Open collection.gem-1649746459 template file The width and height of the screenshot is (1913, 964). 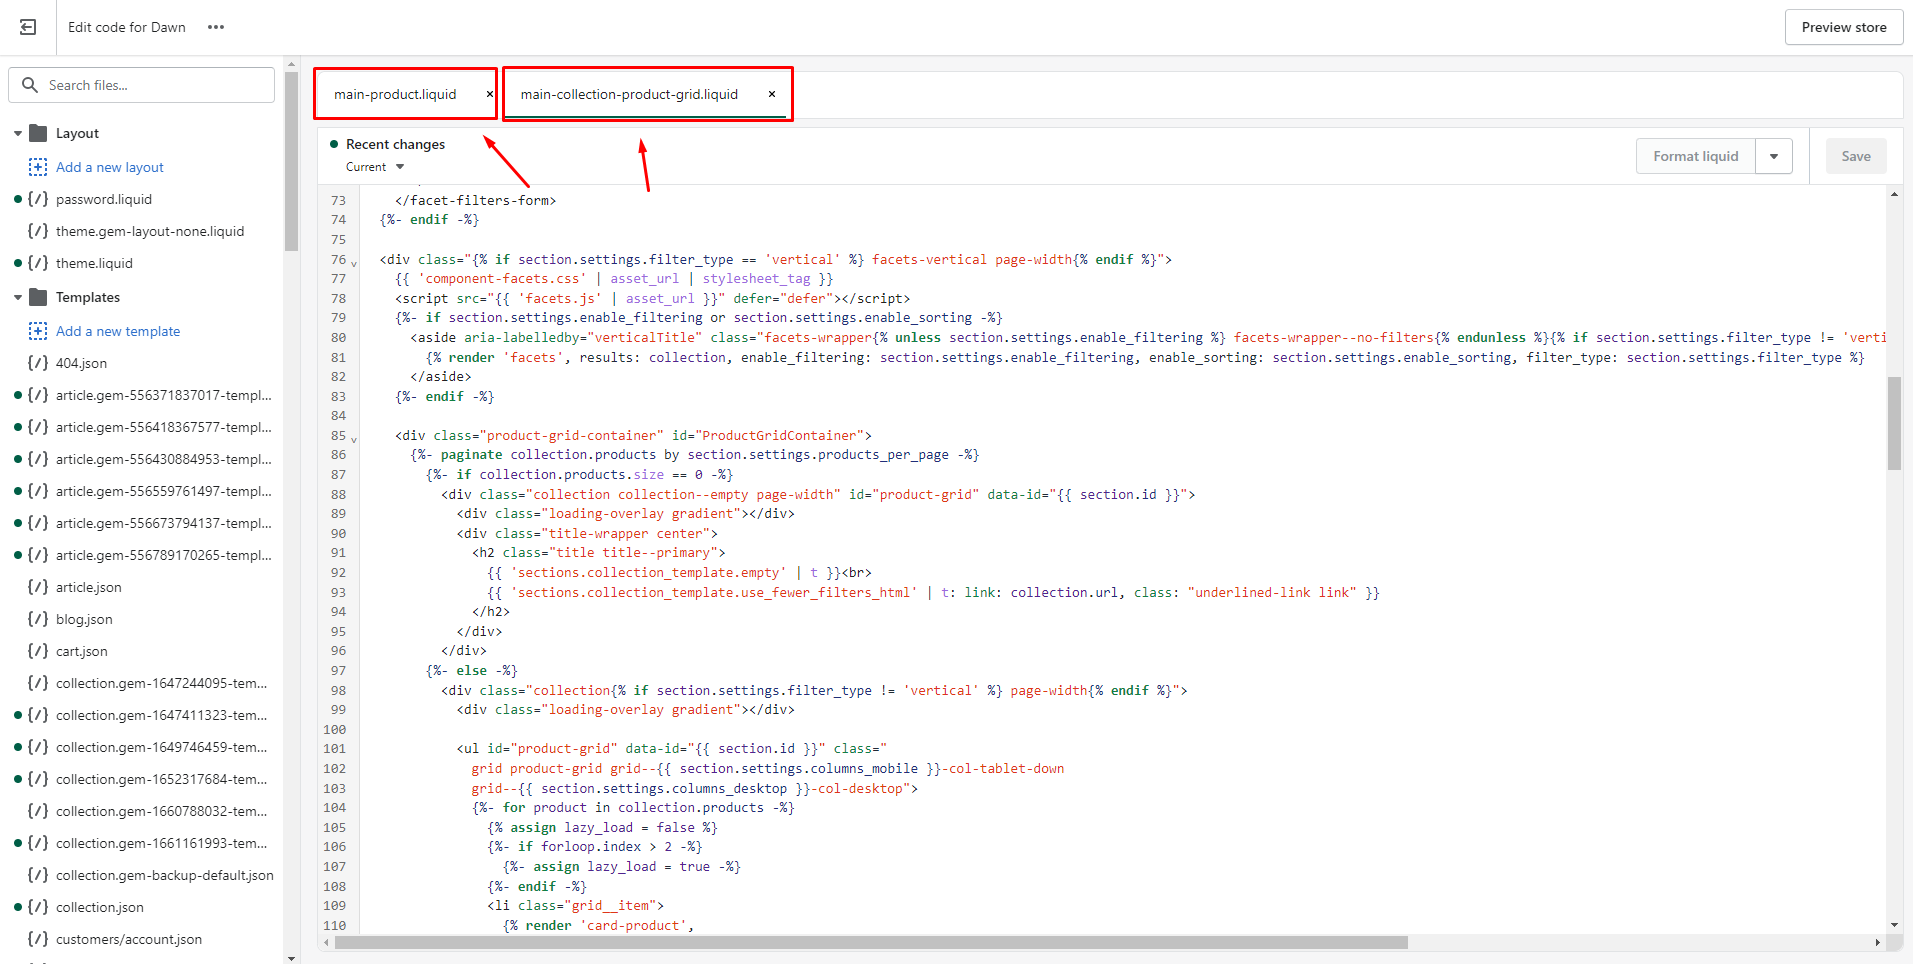[x=161, y=747]
